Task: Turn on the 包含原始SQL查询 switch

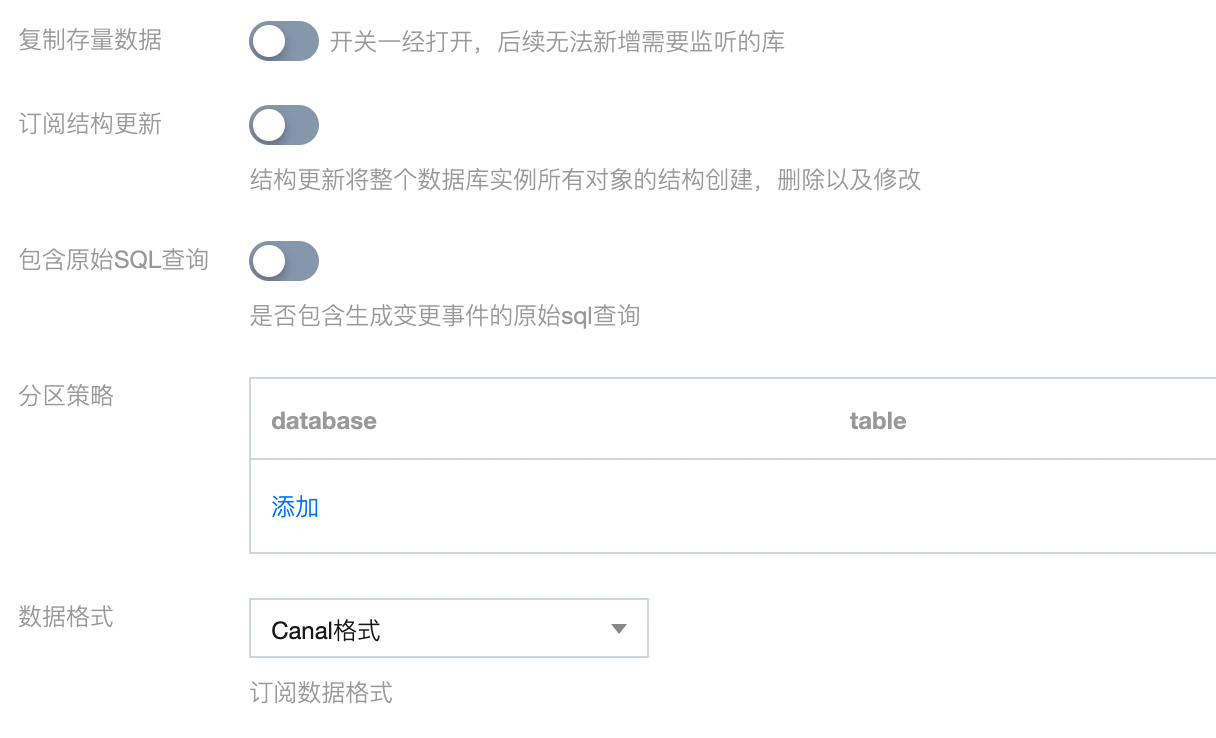Action: (x=284, y=262)
